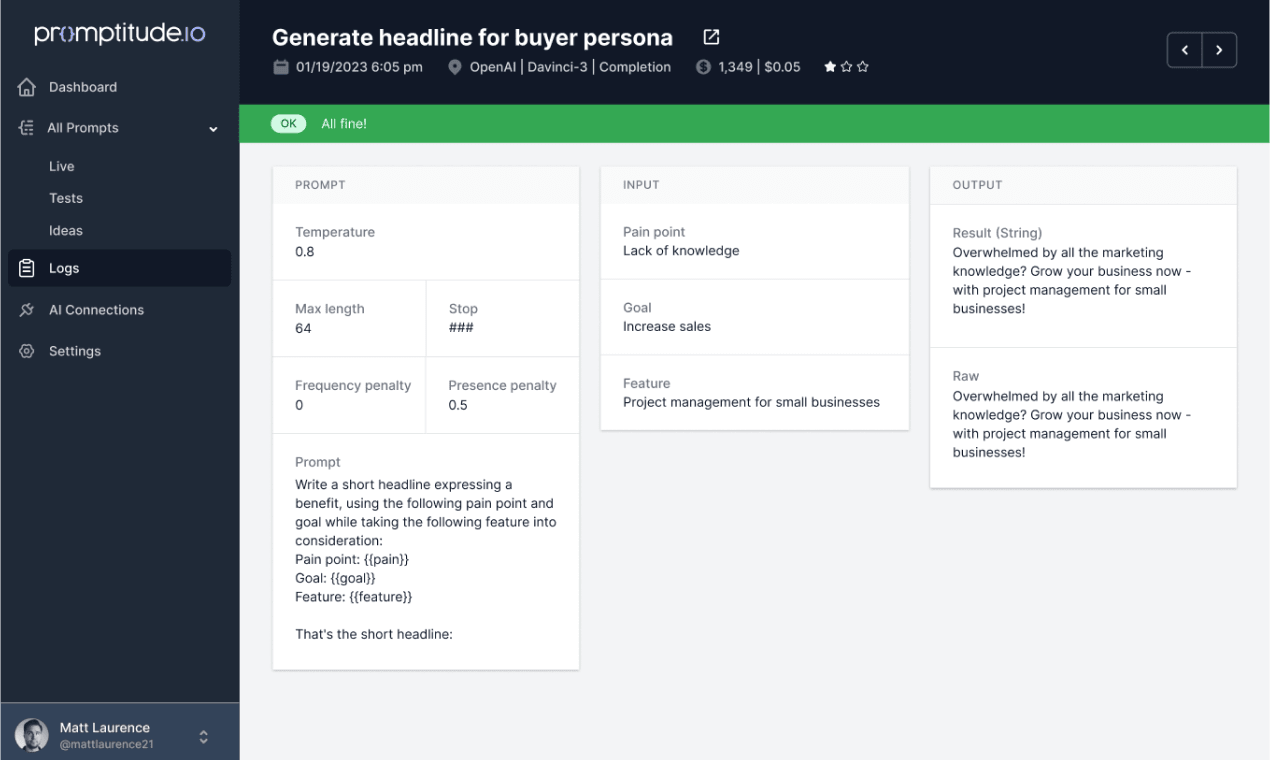Set rating to the second star
The height and width of the screenshot is (760, 1270).
(846, 67)
